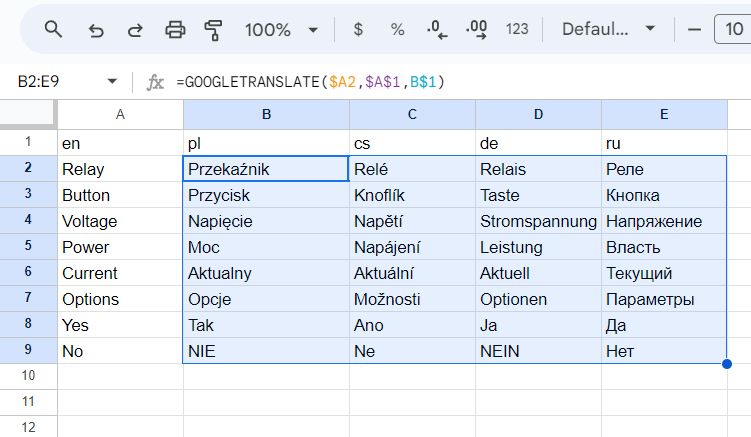Image resolution: width=751 pixels, height=437 pixels.
Task: Select row 5 header
Action: (x=28, y=247)
